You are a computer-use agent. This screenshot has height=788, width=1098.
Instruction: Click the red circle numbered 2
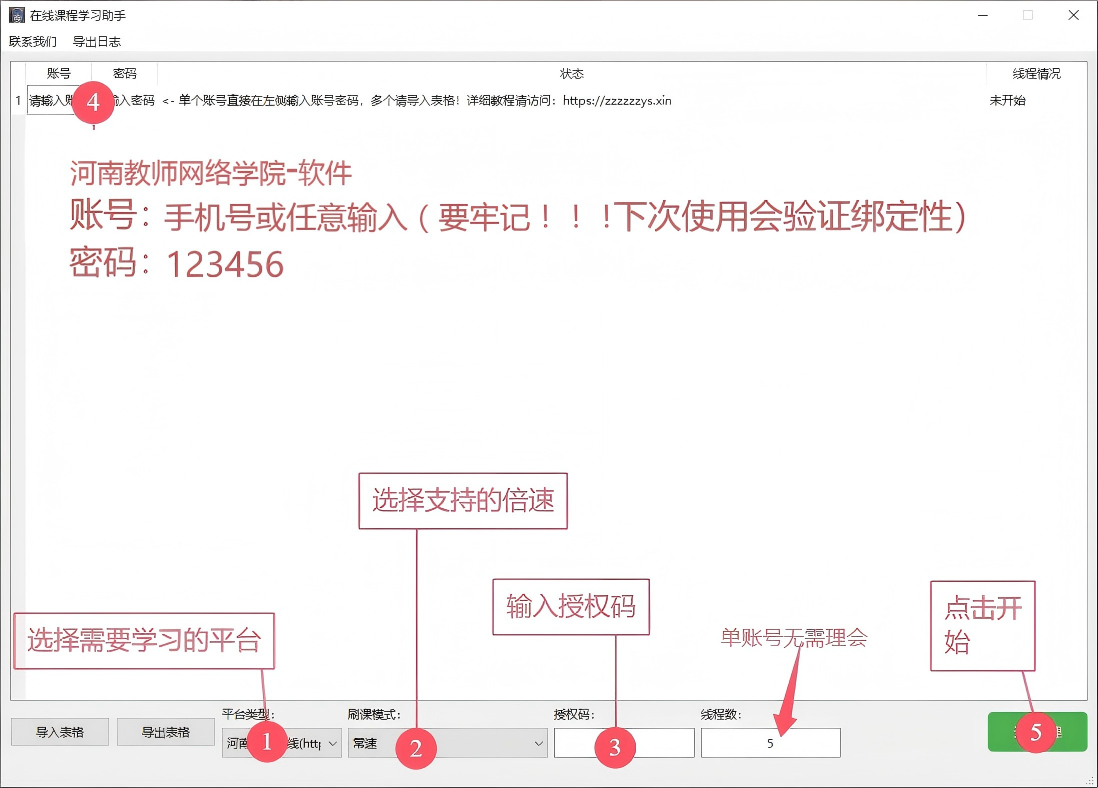[416, 747]
